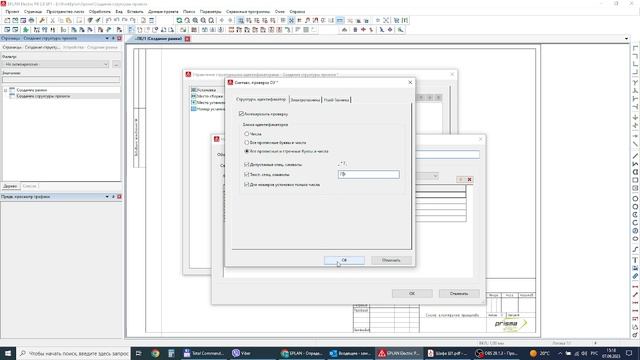Switch to the 'Дерево' tab in navigator
The width and height of the screenshot is (640, 360).
click(x=10, y=186)
